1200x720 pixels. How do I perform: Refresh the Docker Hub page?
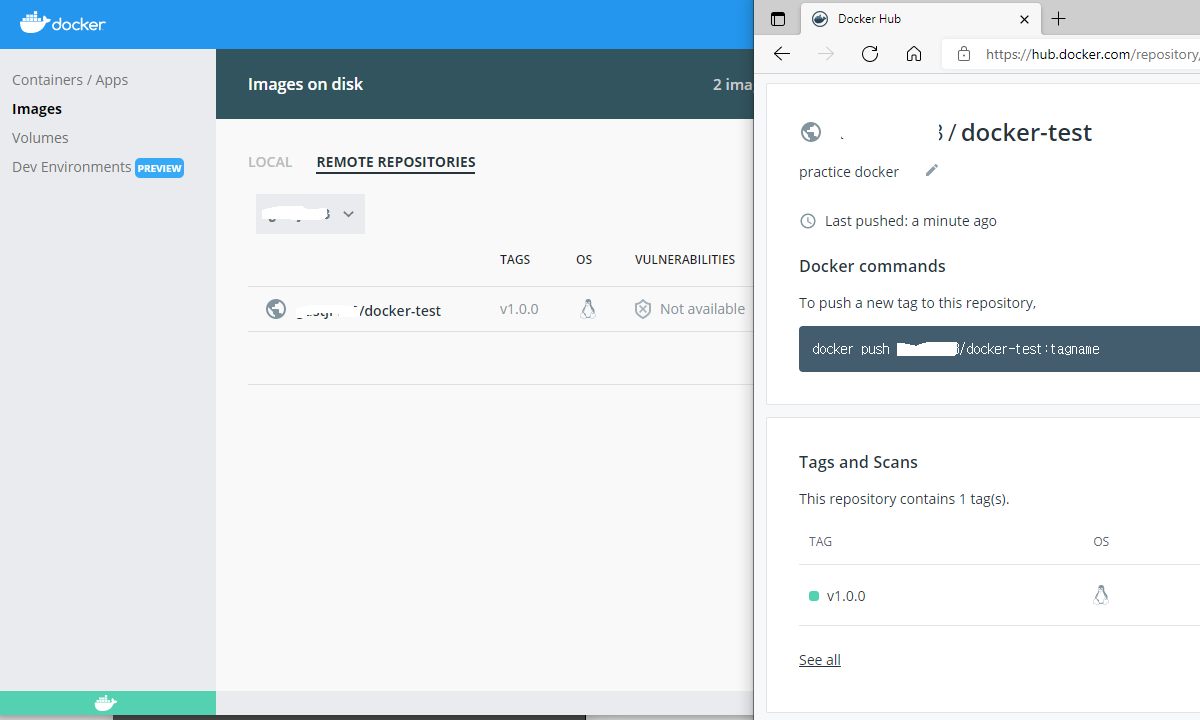click(x=870, y=54)
